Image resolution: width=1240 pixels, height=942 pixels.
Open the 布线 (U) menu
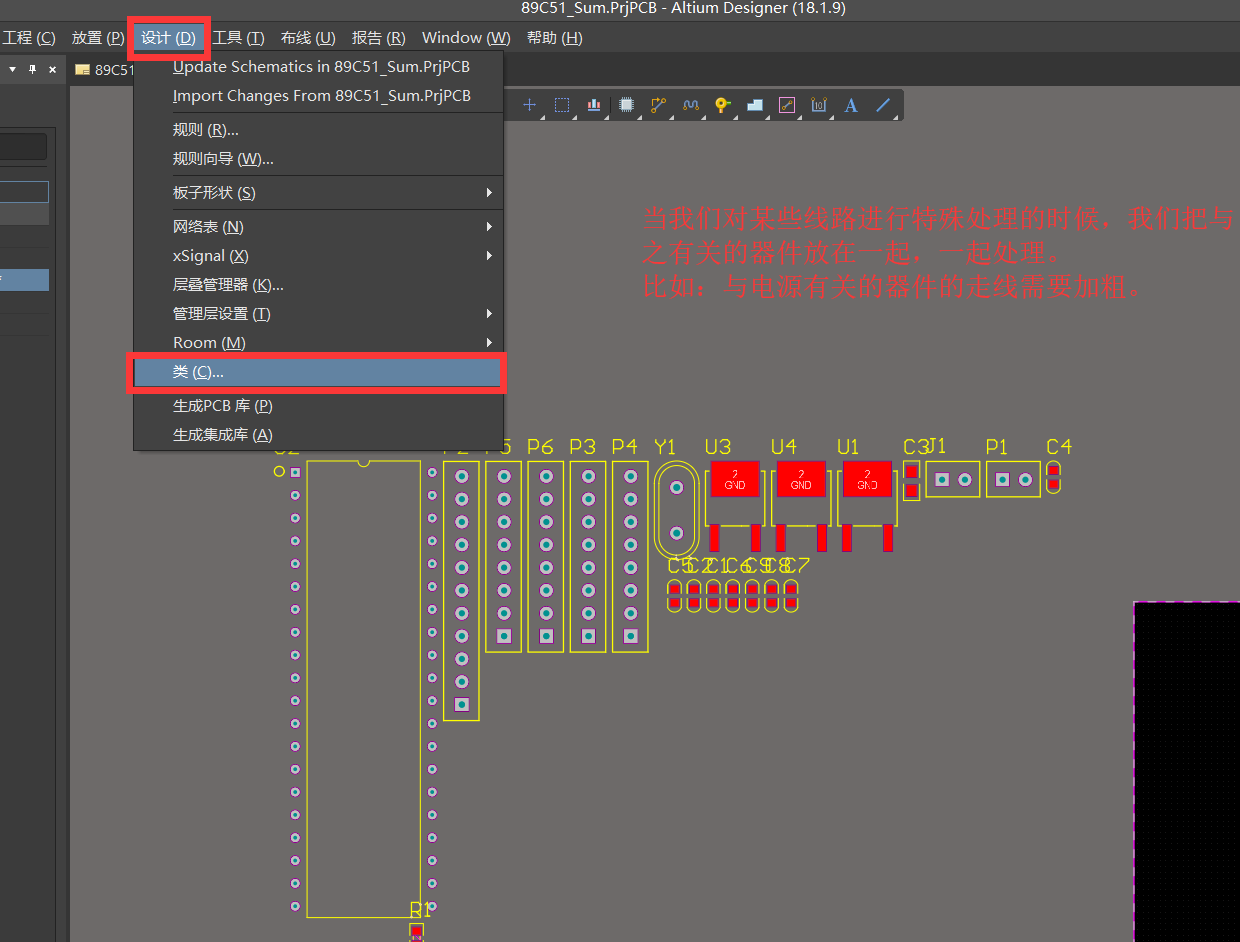(x=308, y=38)
